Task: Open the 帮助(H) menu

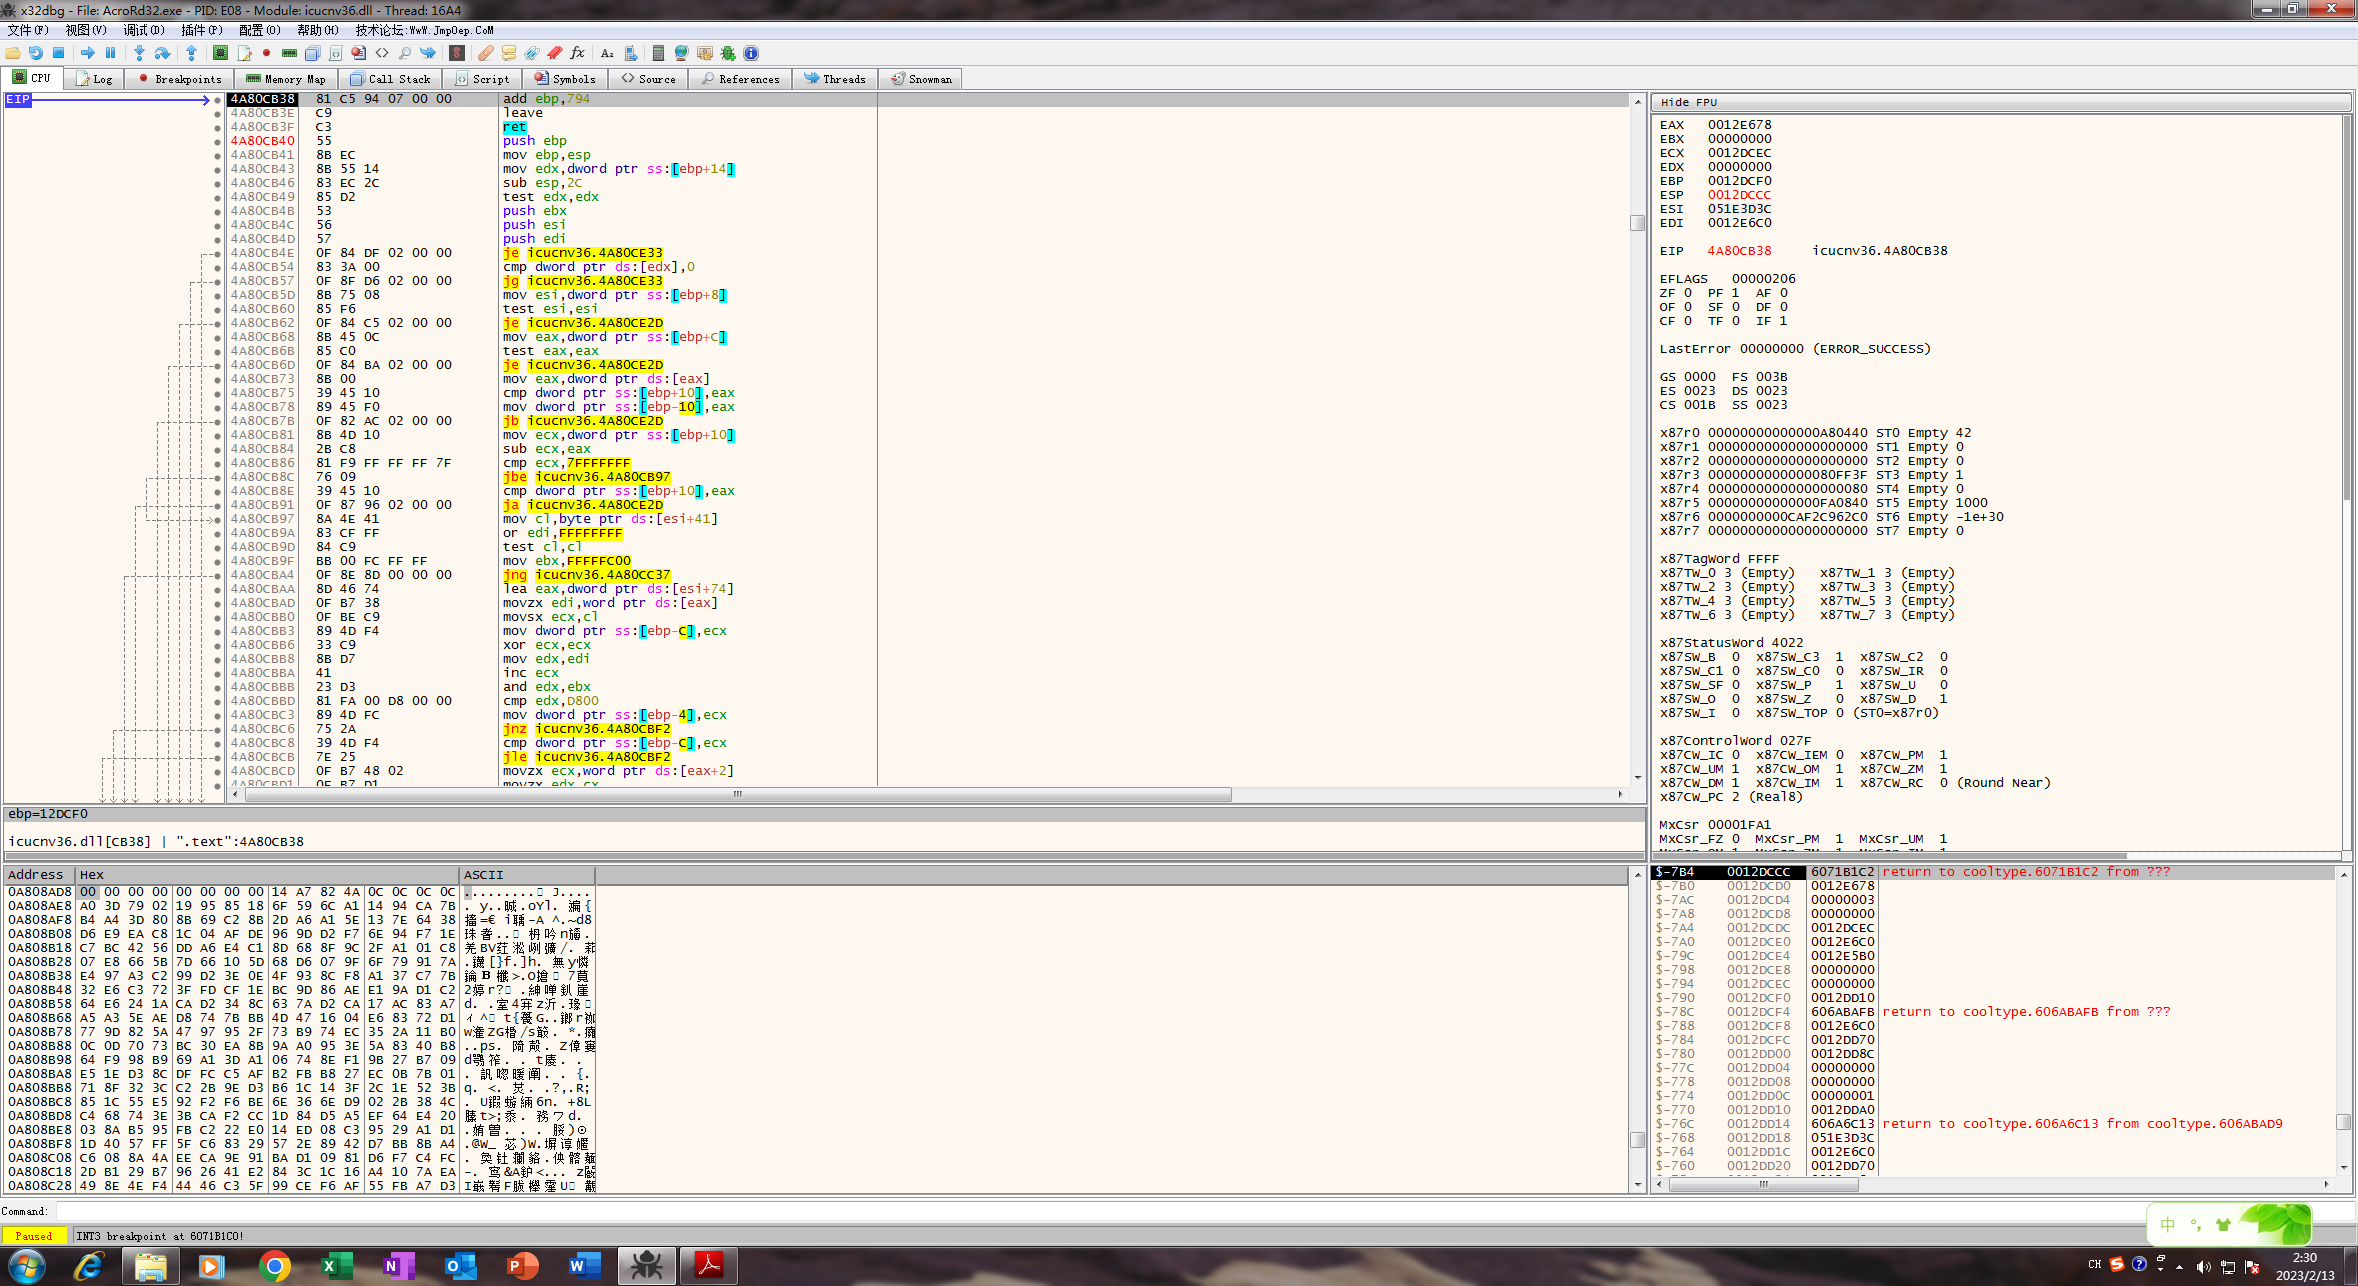Action: pos(318,30)
